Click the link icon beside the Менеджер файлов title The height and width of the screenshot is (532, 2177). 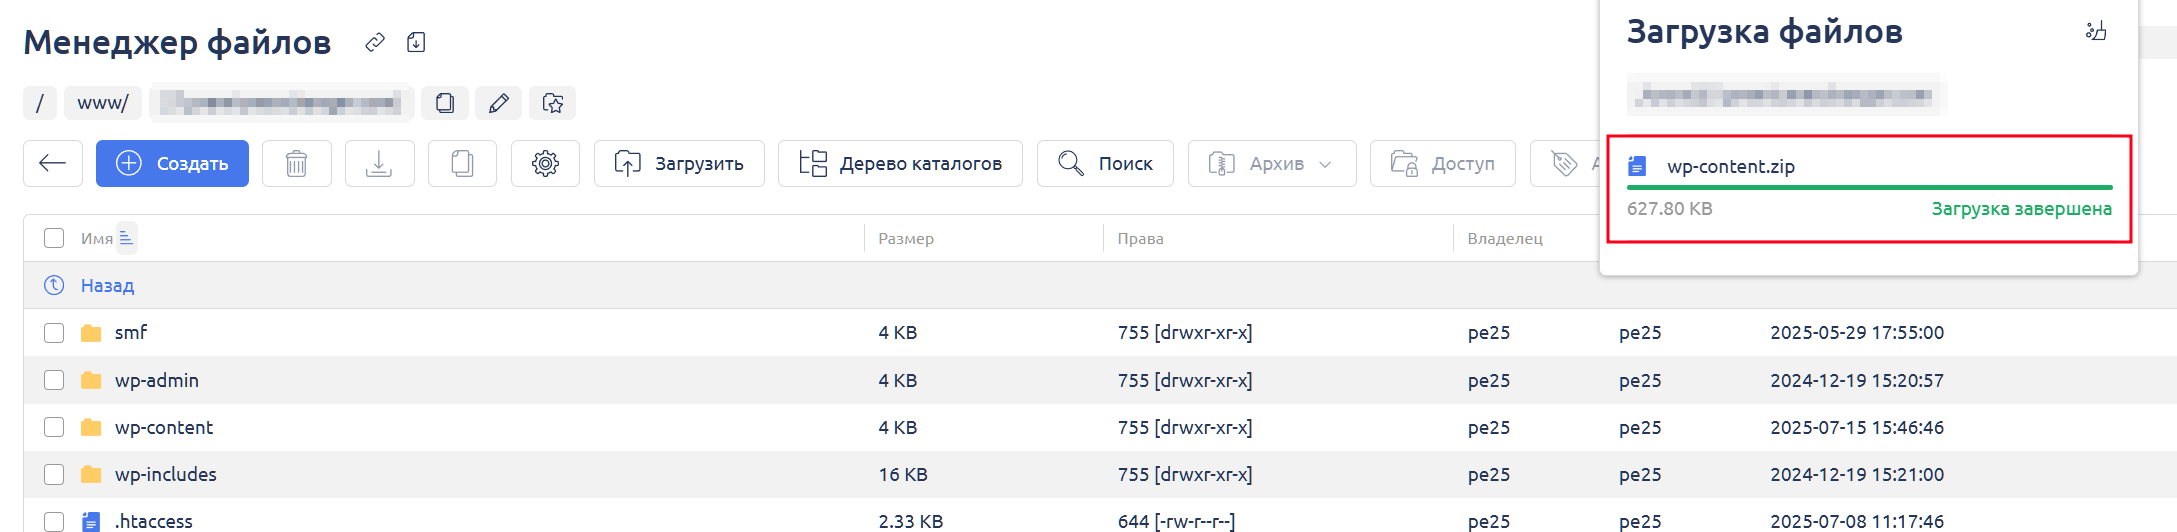375,42
